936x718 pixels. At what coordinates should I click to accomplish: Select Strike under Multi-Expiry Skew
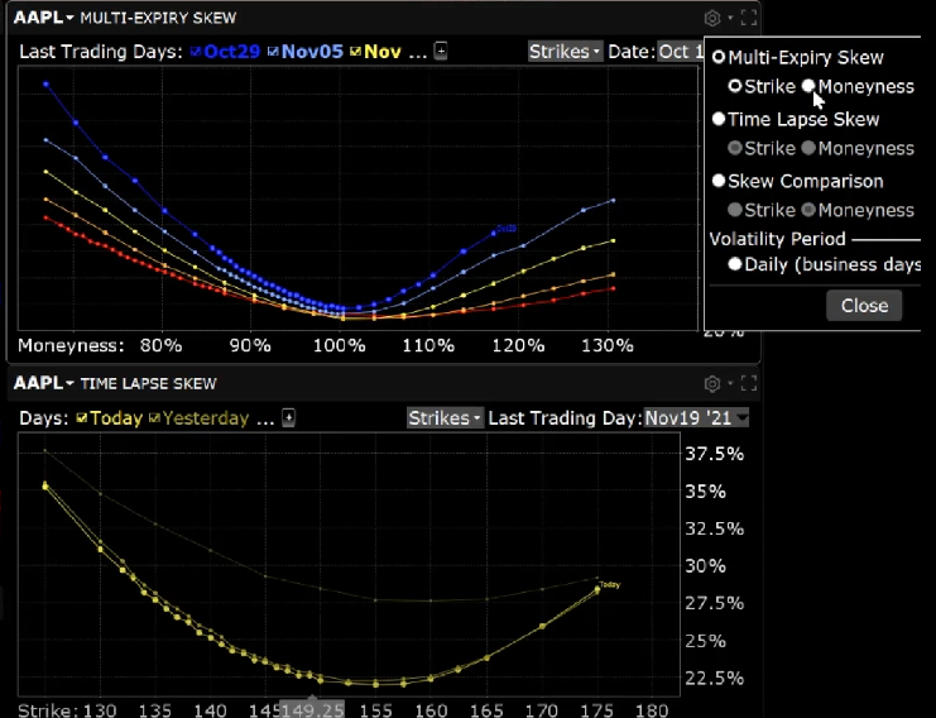735,87
